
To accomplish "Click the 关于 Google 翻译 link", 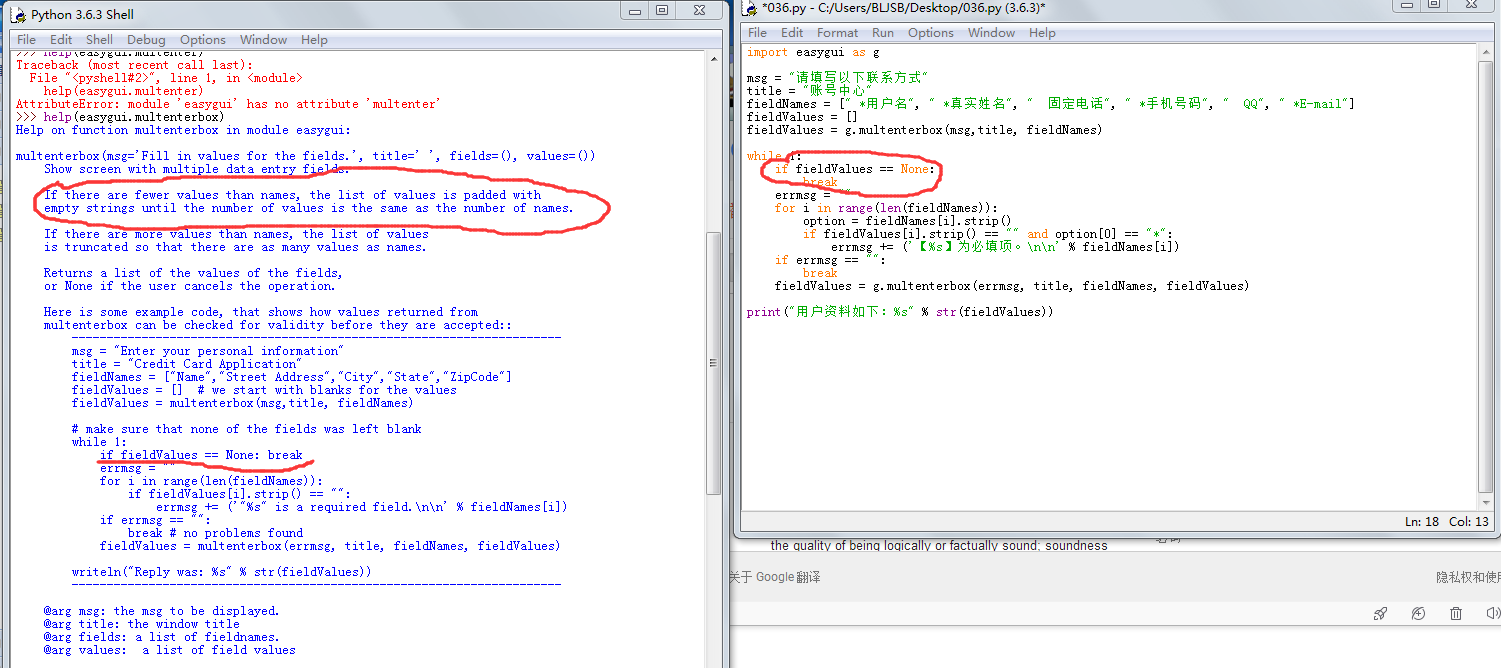I will [775, 577].
